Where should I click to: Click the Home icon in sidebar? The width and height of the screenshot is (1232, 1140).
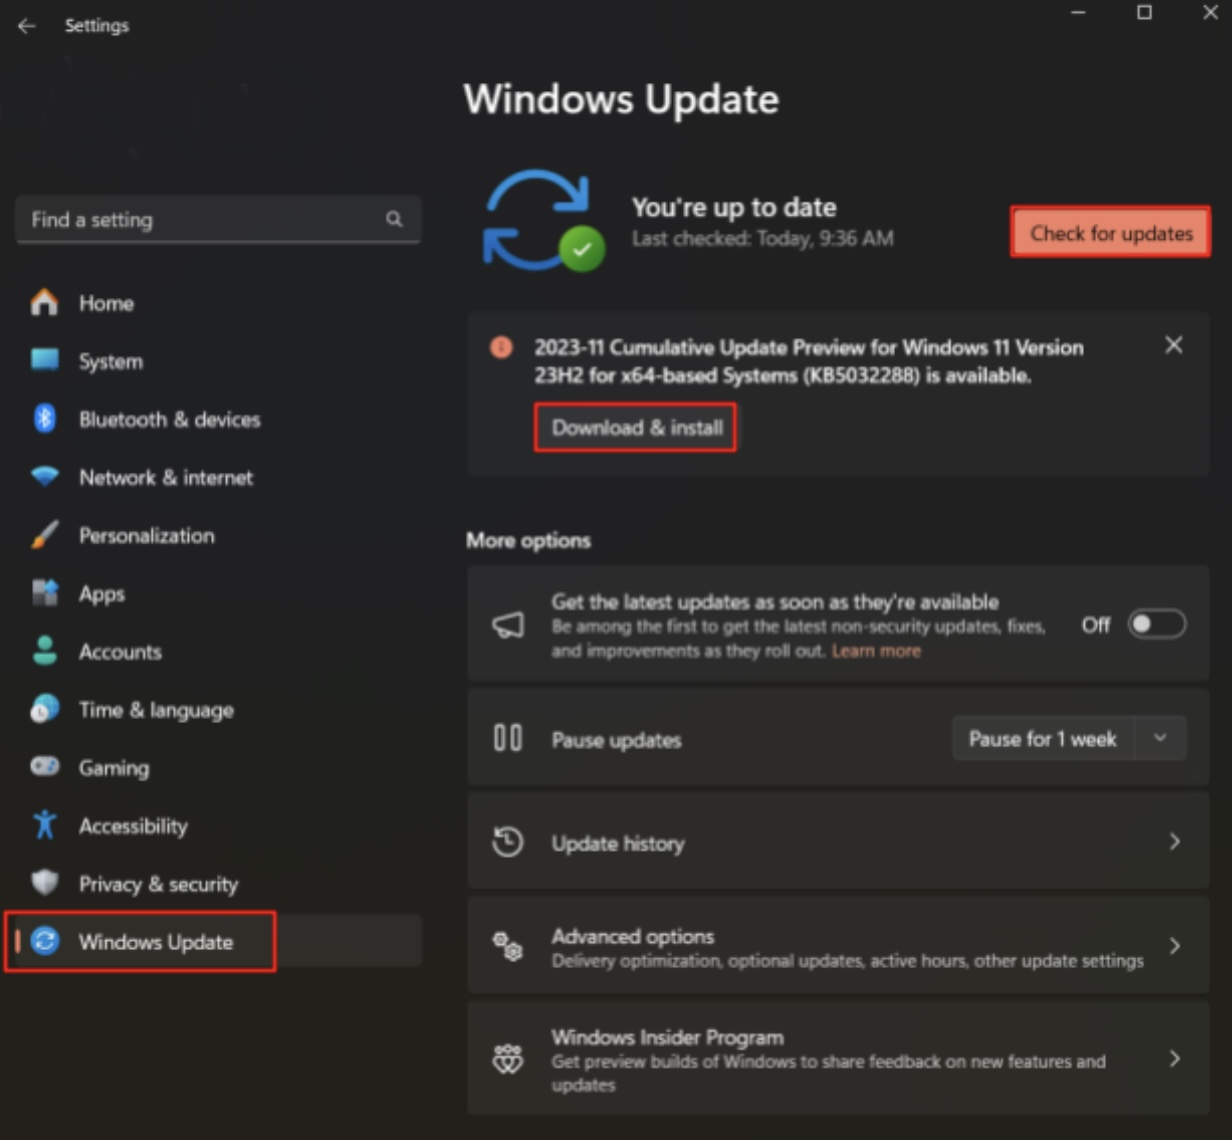click(x=44, y=302)
